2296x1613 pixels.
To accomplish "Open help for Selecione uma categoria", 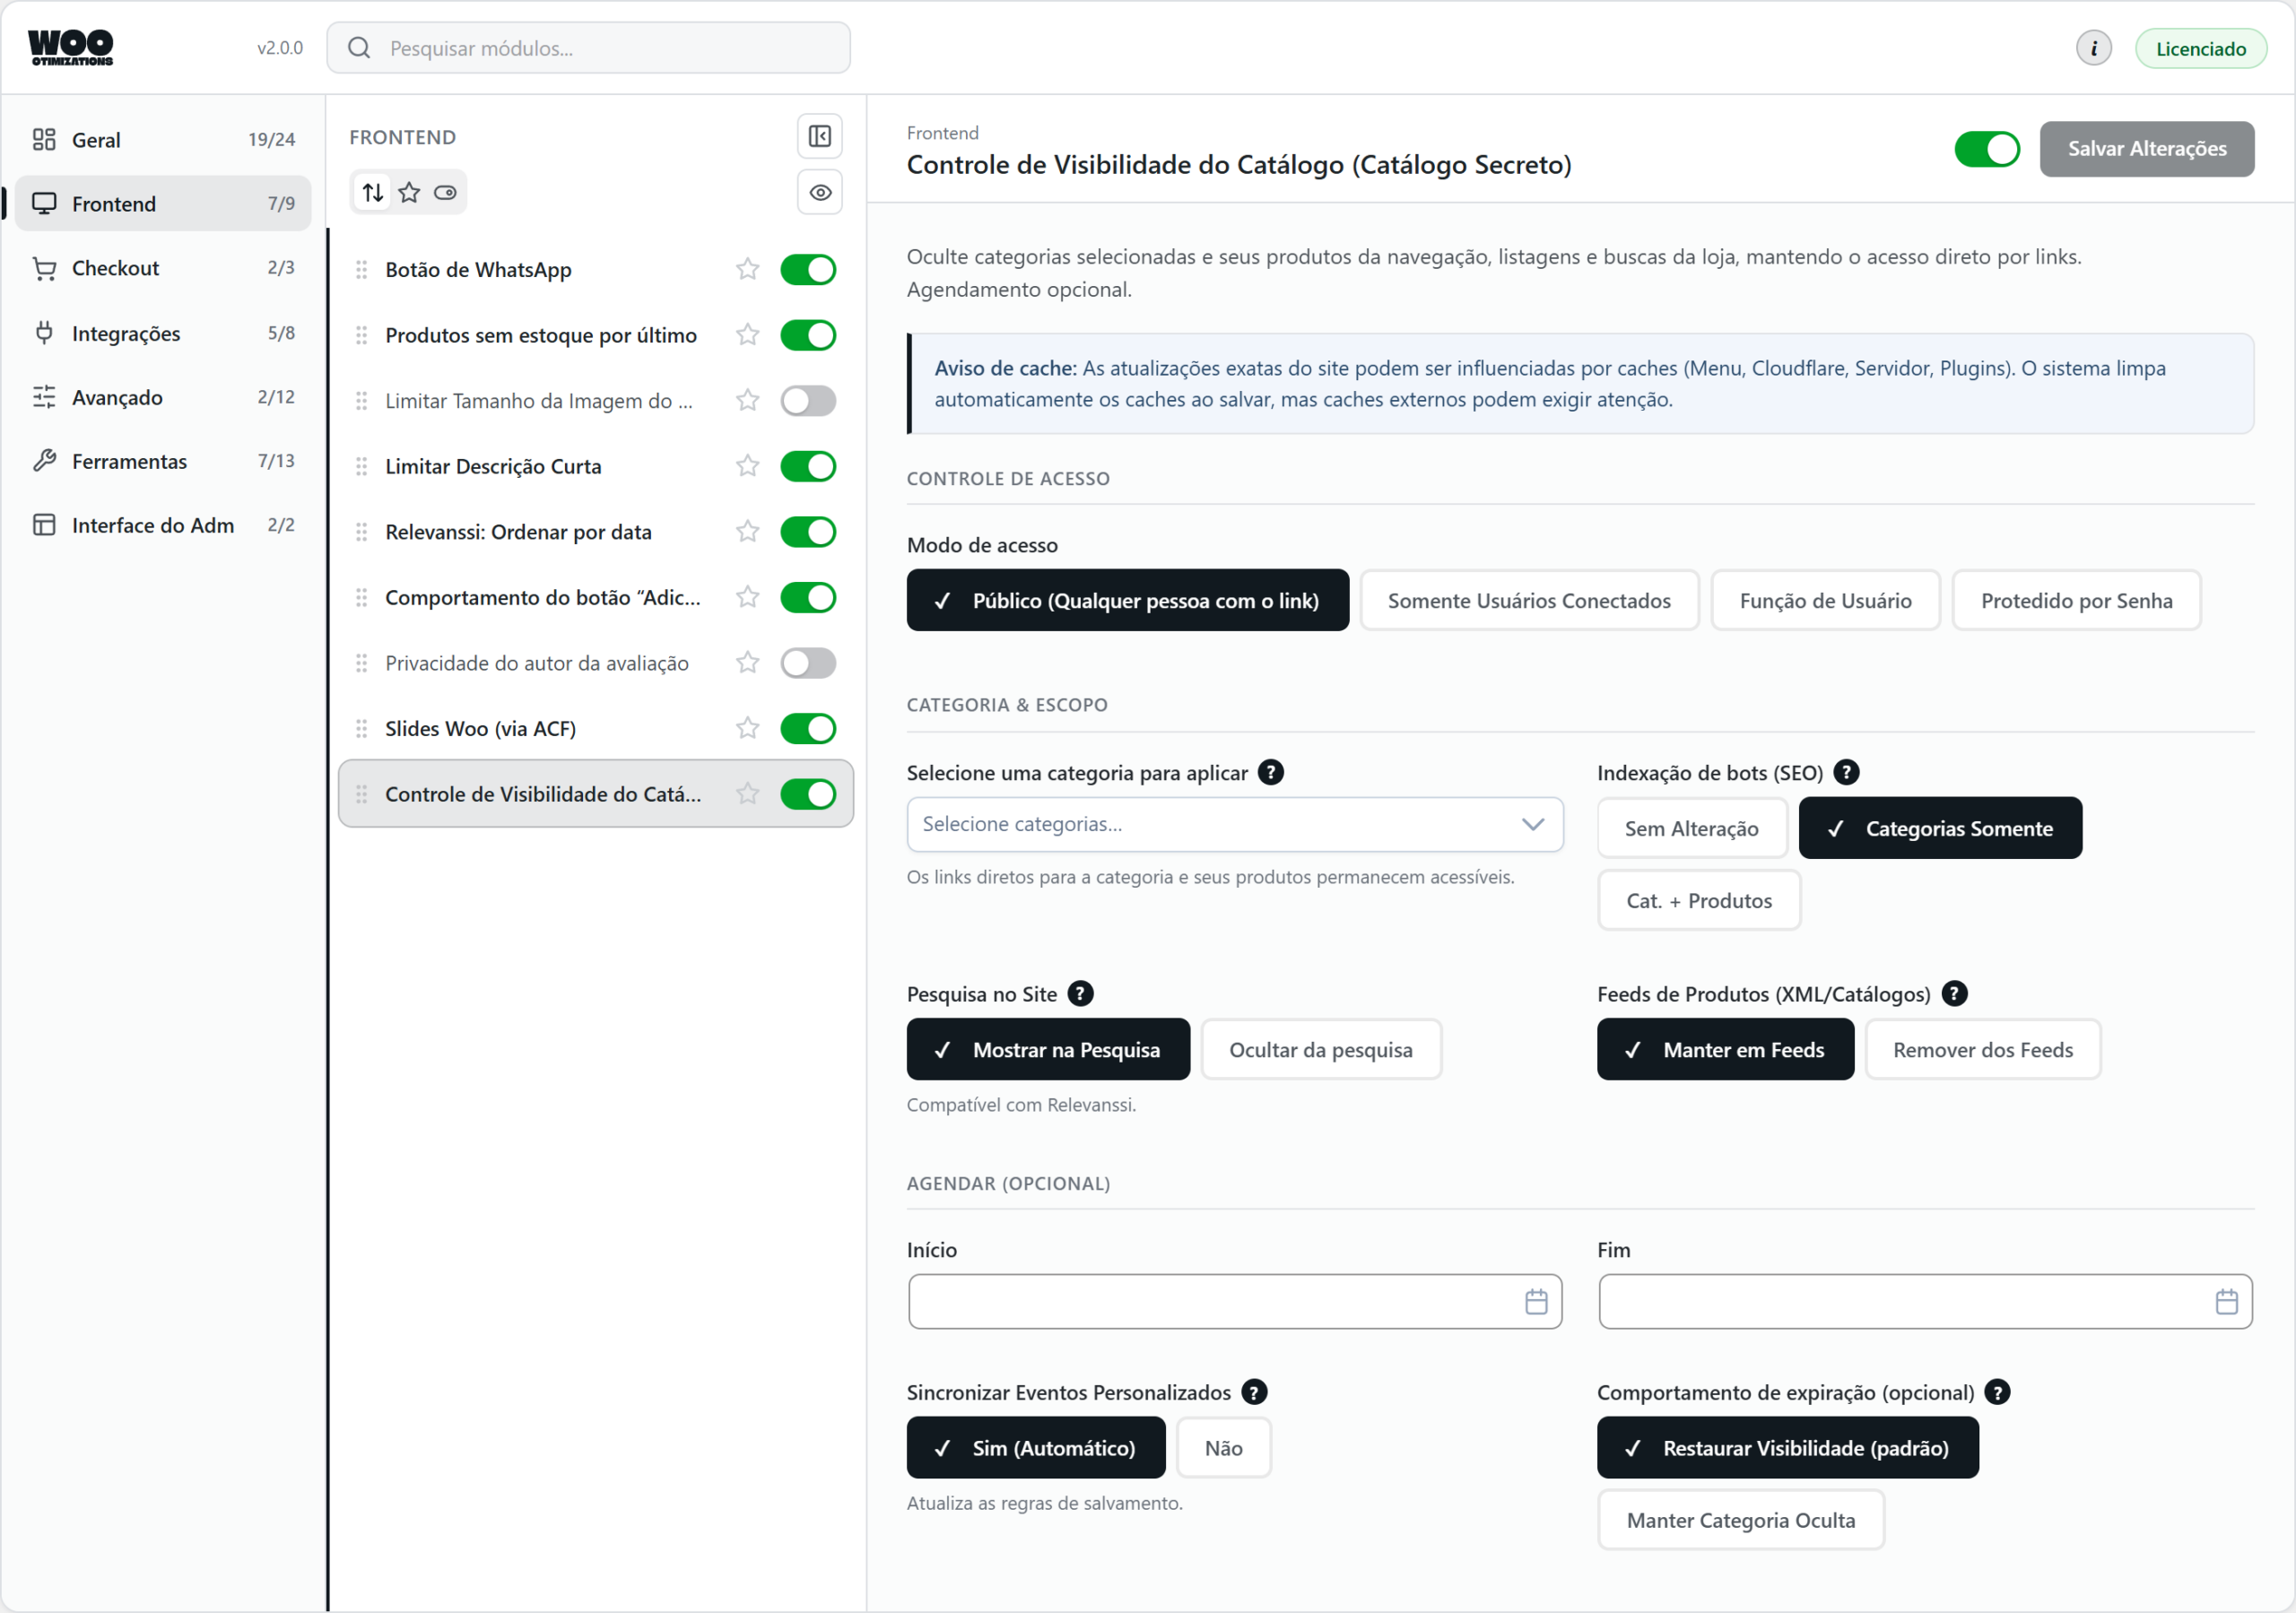I will point(1270,772).
